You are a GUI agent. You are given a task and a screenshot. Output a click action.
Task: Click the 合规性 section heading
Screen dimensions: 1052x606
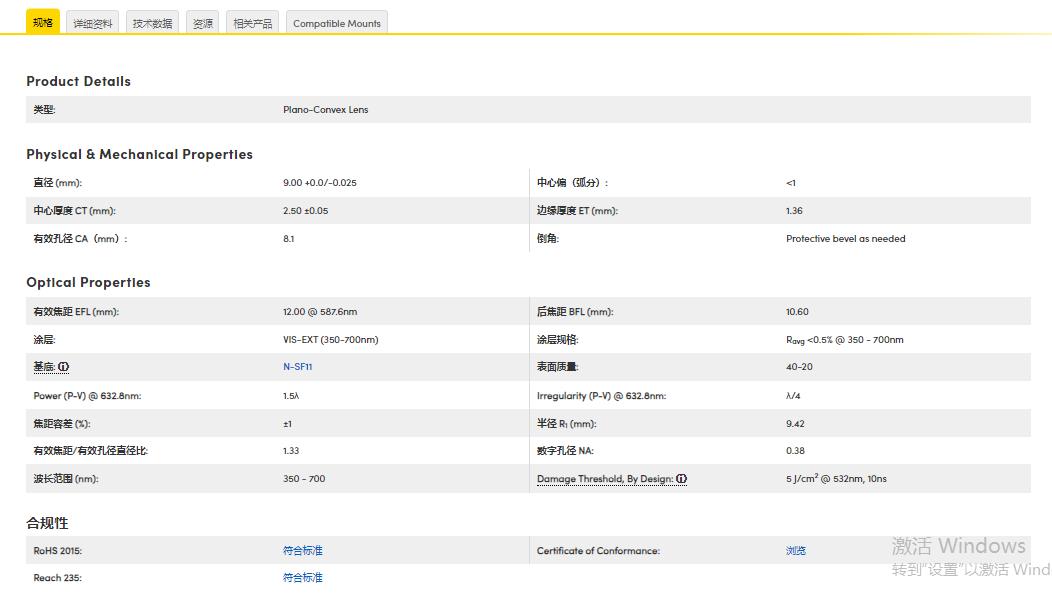click(x=47, y=523)
